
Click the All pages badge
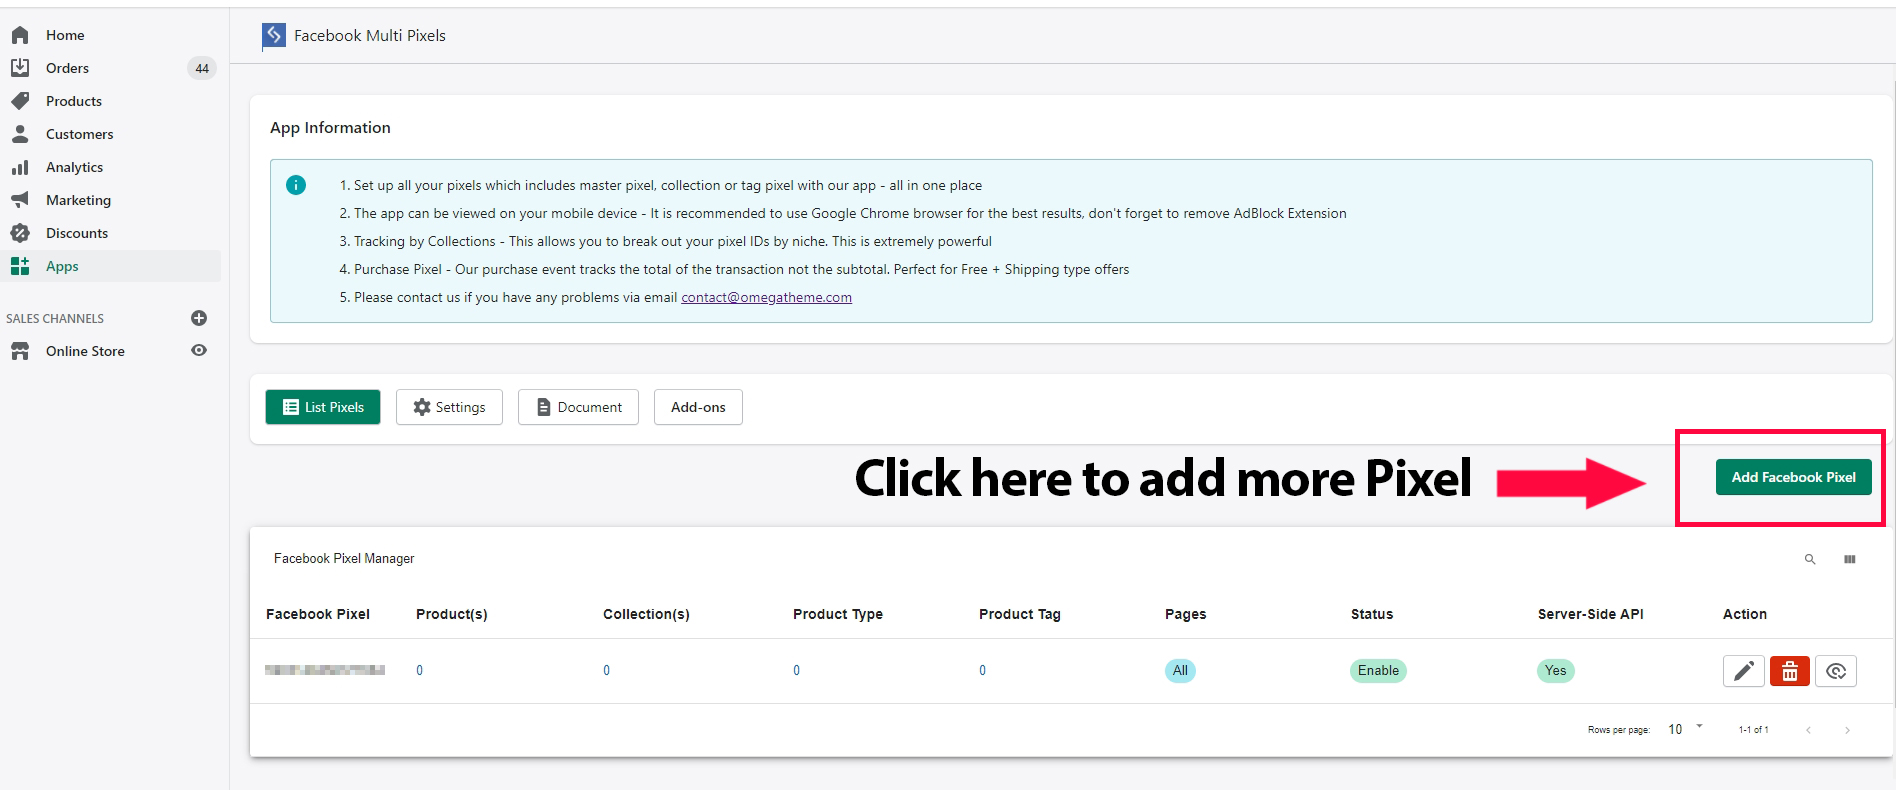[x=1180, y=671]
